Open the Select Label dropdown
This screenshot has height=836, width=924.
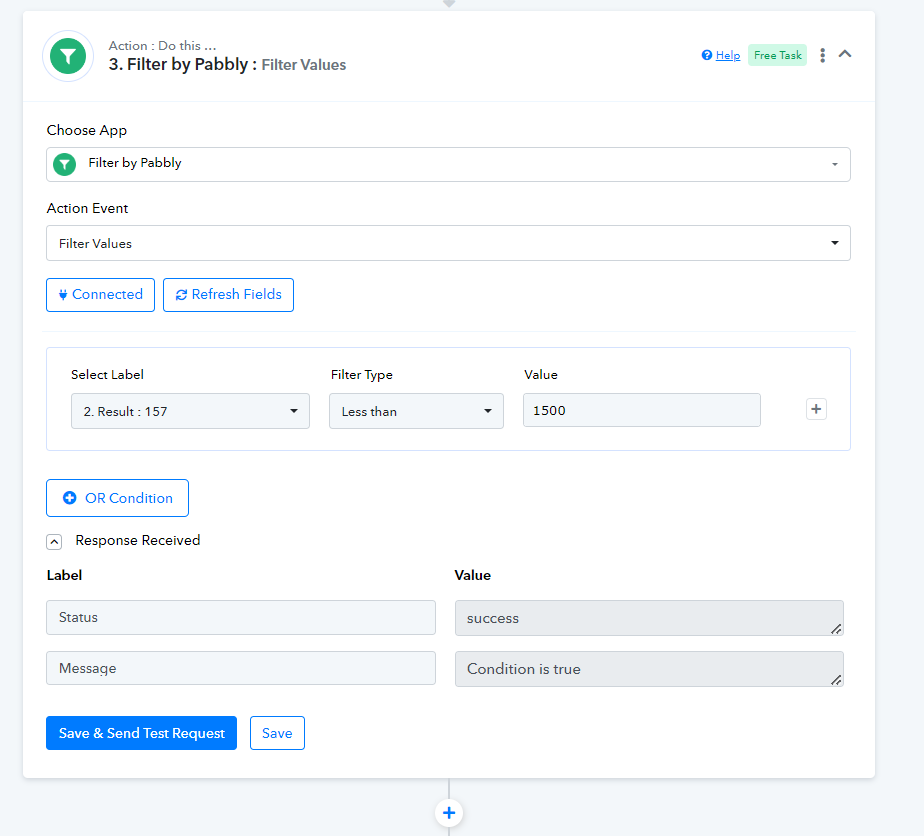190,411
